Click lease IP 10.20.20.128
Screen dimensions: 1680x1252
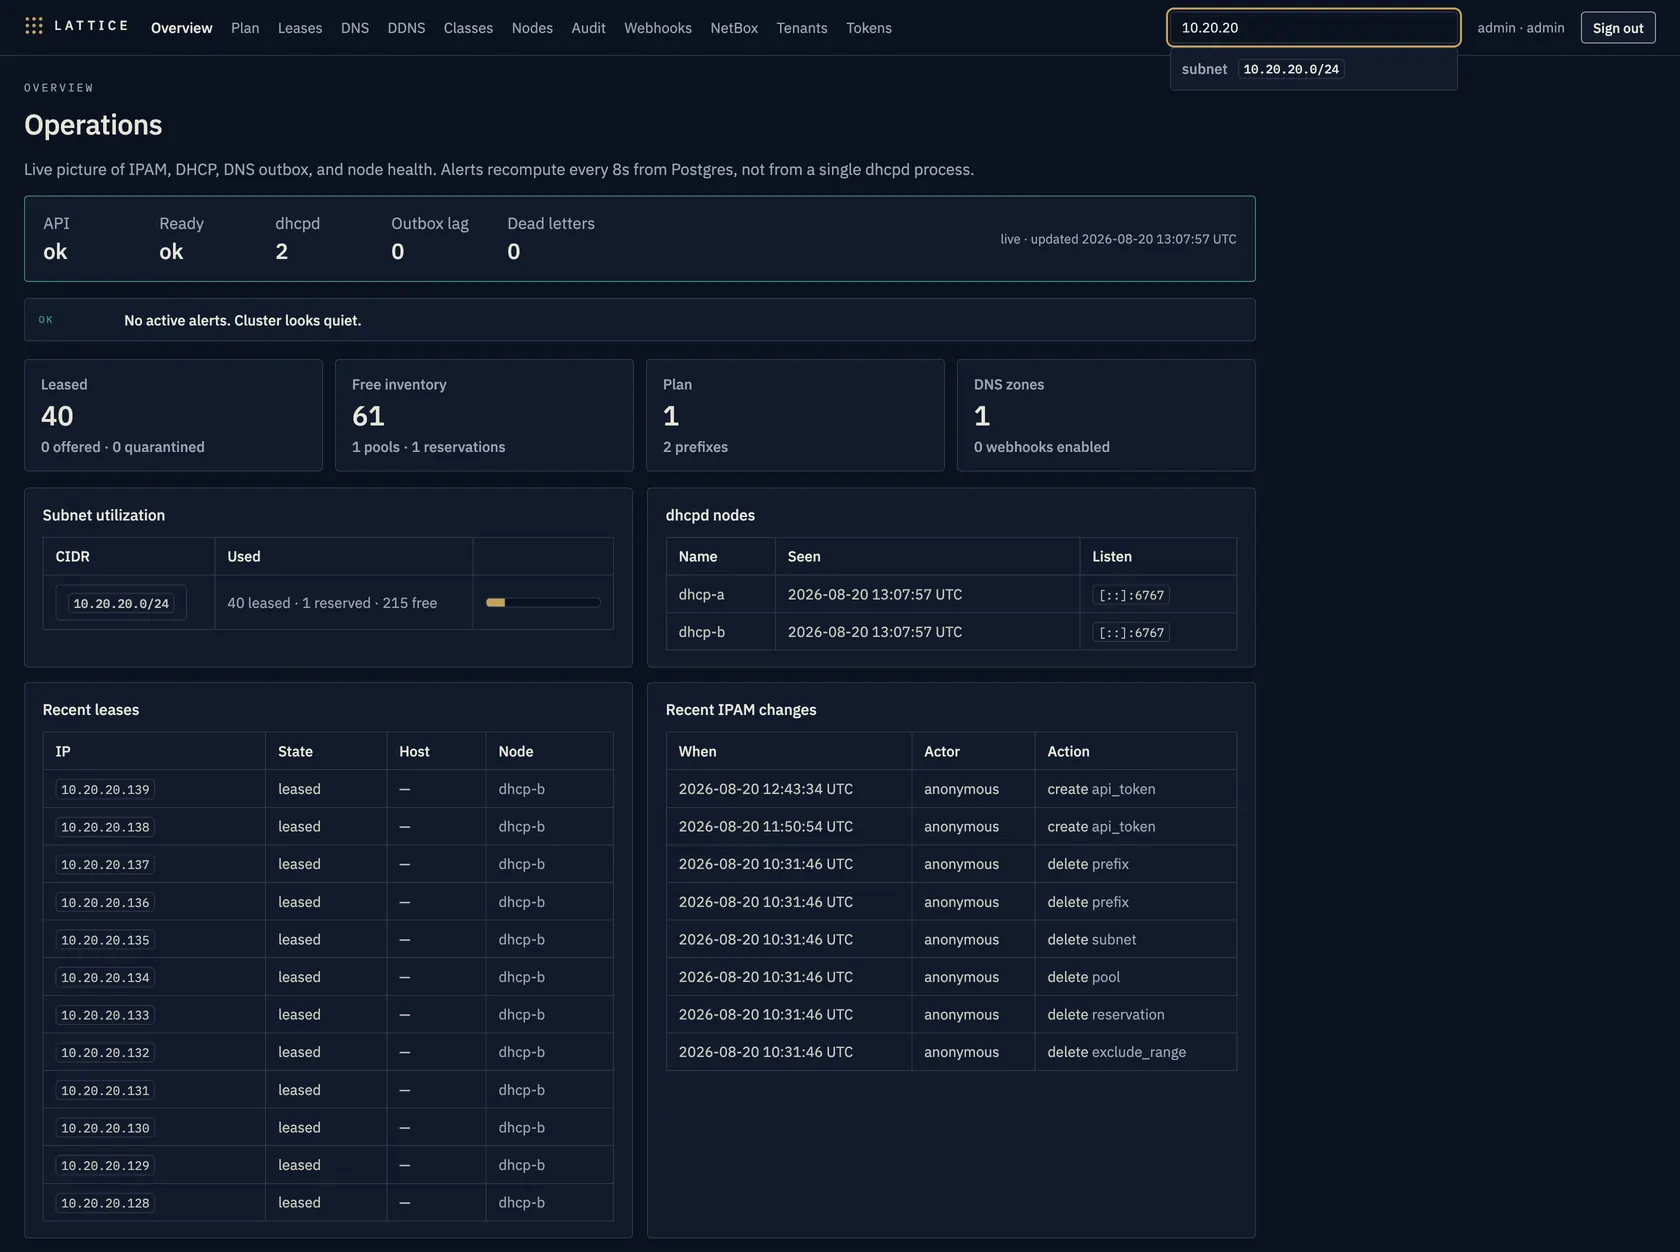point(105,1203)
